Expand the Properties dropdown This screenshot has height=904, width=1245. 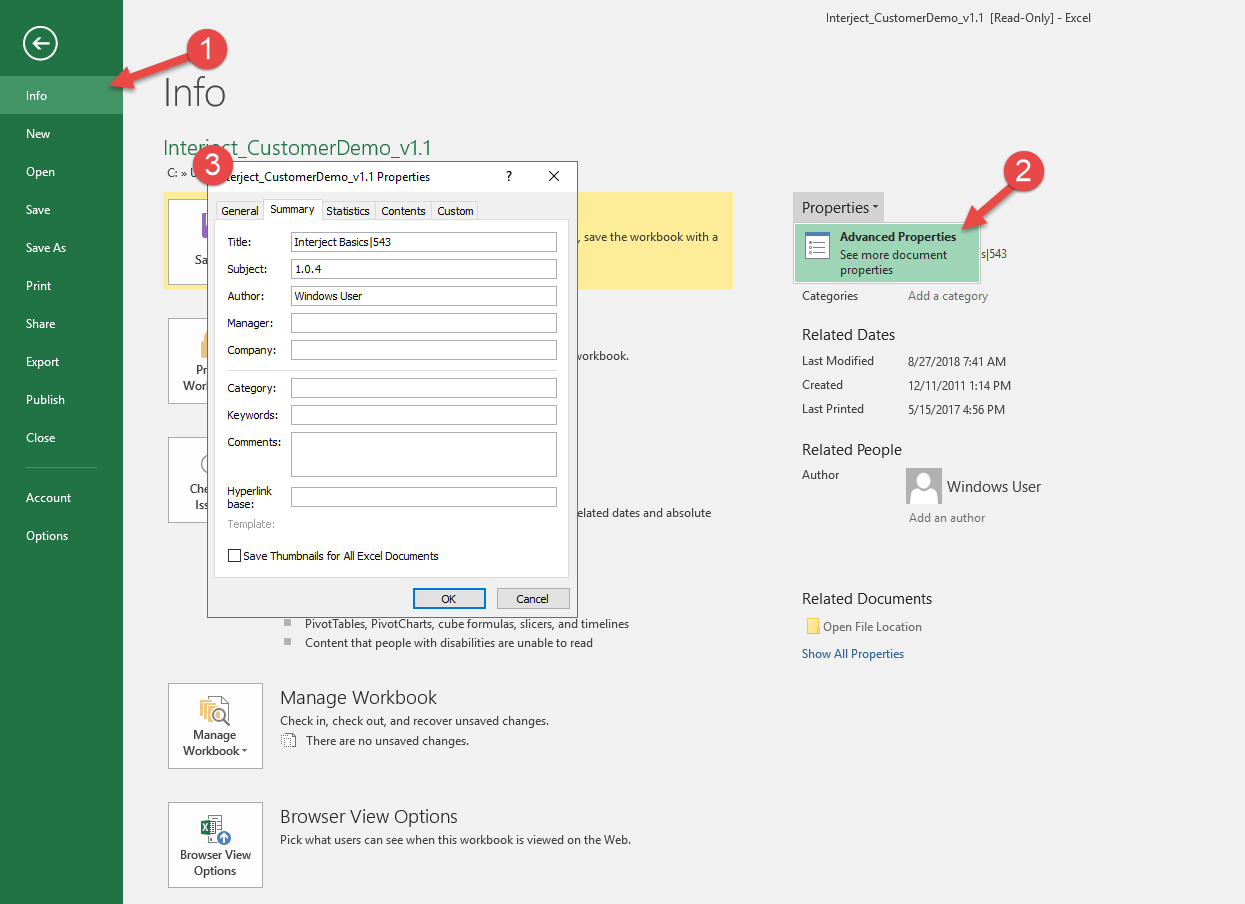coord(839,208)
